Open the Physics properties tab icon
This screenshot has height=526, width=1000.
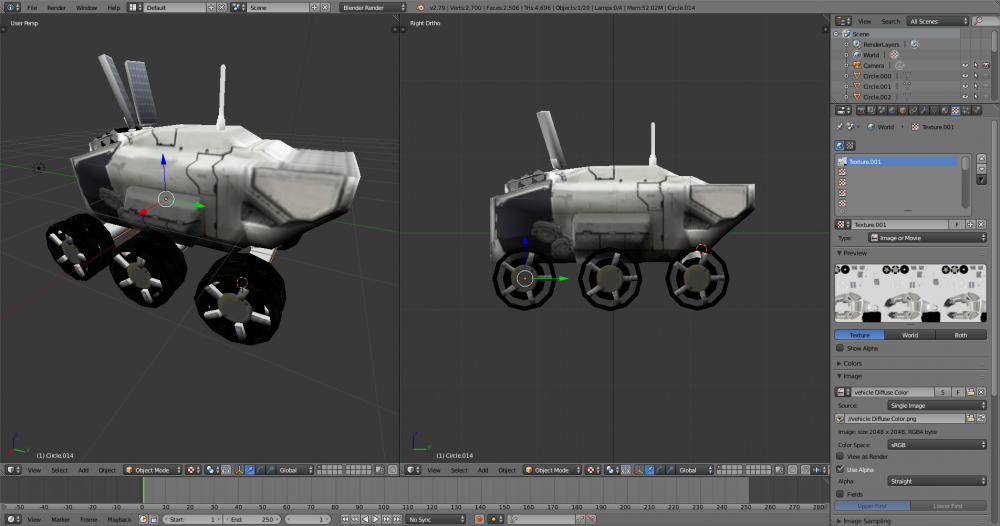pos(976,110)
